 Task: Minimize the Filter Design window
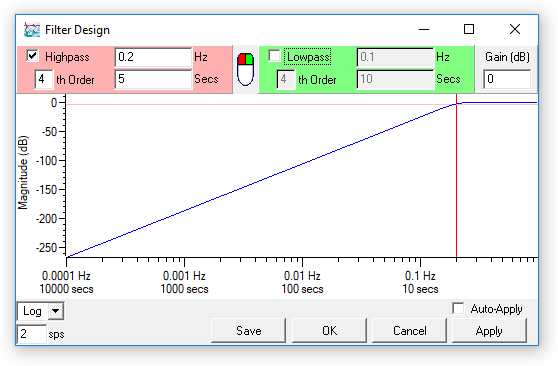click(x=424, y=29)
